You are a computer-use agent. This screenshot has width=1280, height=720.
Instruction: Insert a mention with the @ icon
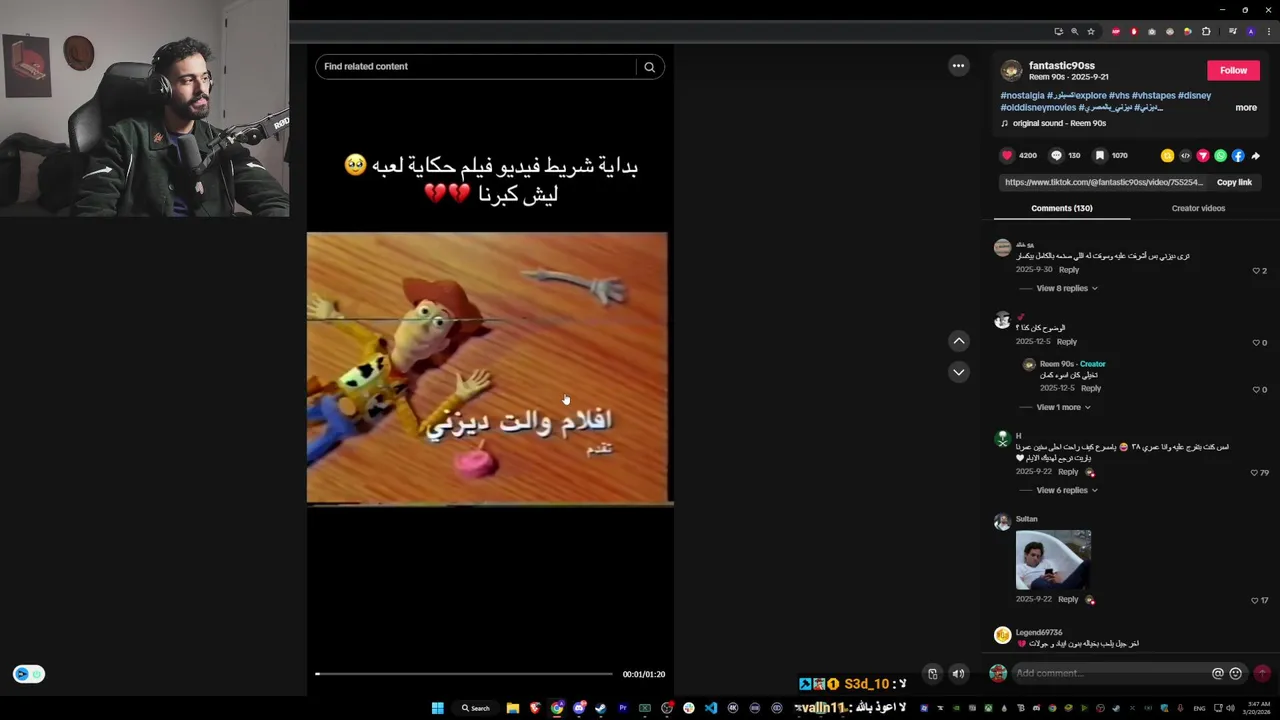pyautogui.click(x=1218, y=674)
